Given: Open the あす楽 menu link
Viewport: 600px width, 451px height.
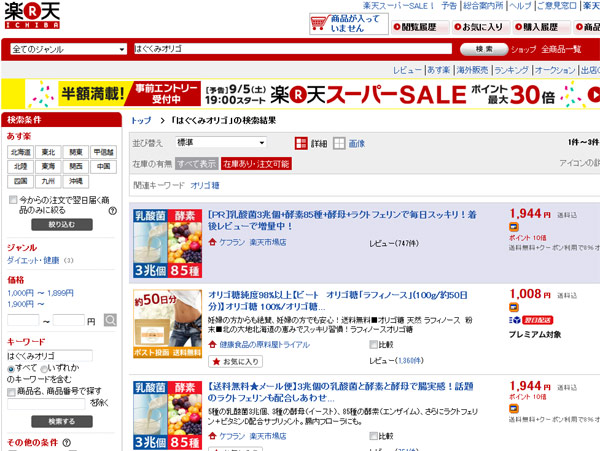Looking at the screenshot, I should [439, 70].
